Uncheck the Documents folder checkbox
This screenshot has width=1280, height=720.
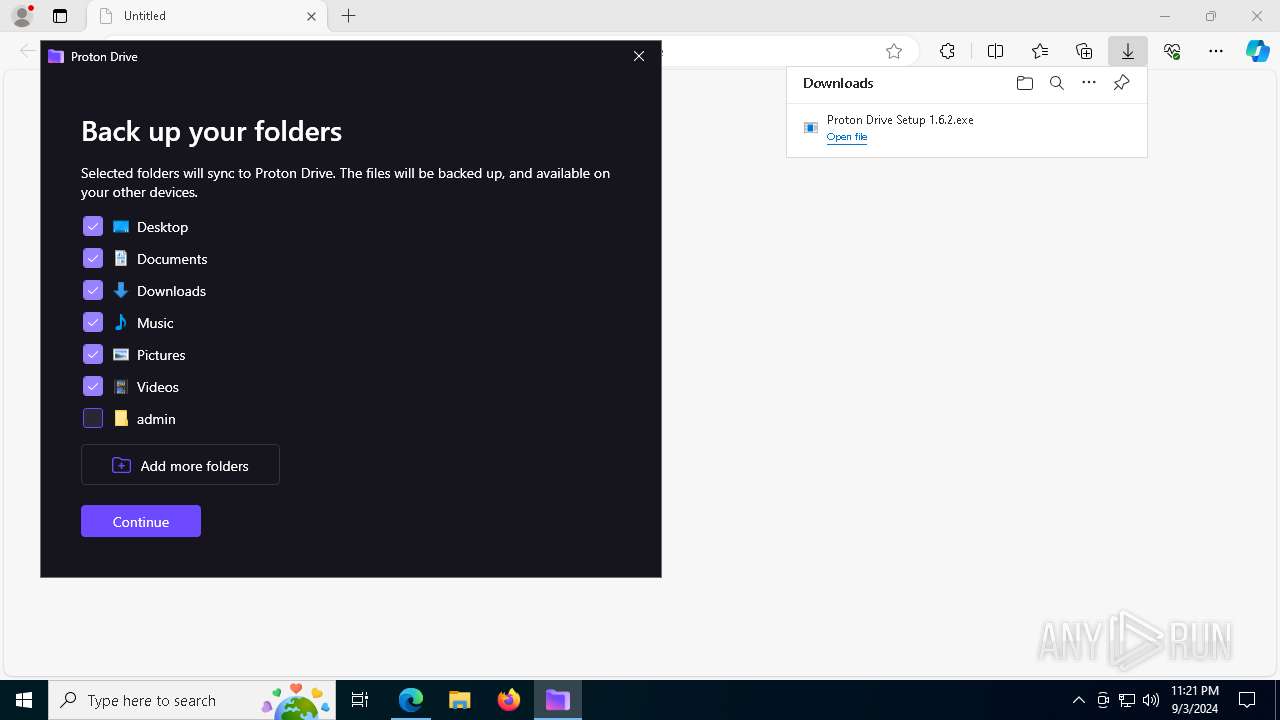pos(93,259)
